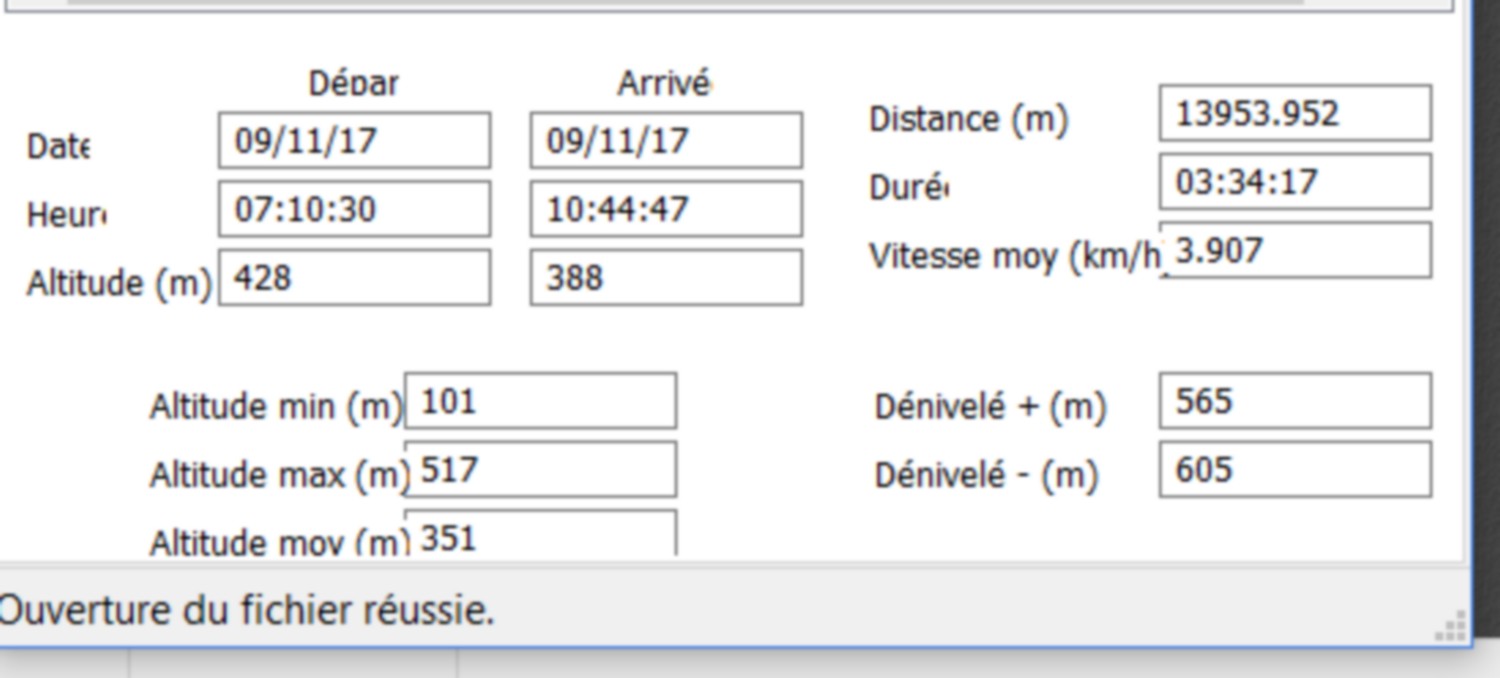Click the window resize grip in status bar
1500x678 pixels.
(1452, 627)
